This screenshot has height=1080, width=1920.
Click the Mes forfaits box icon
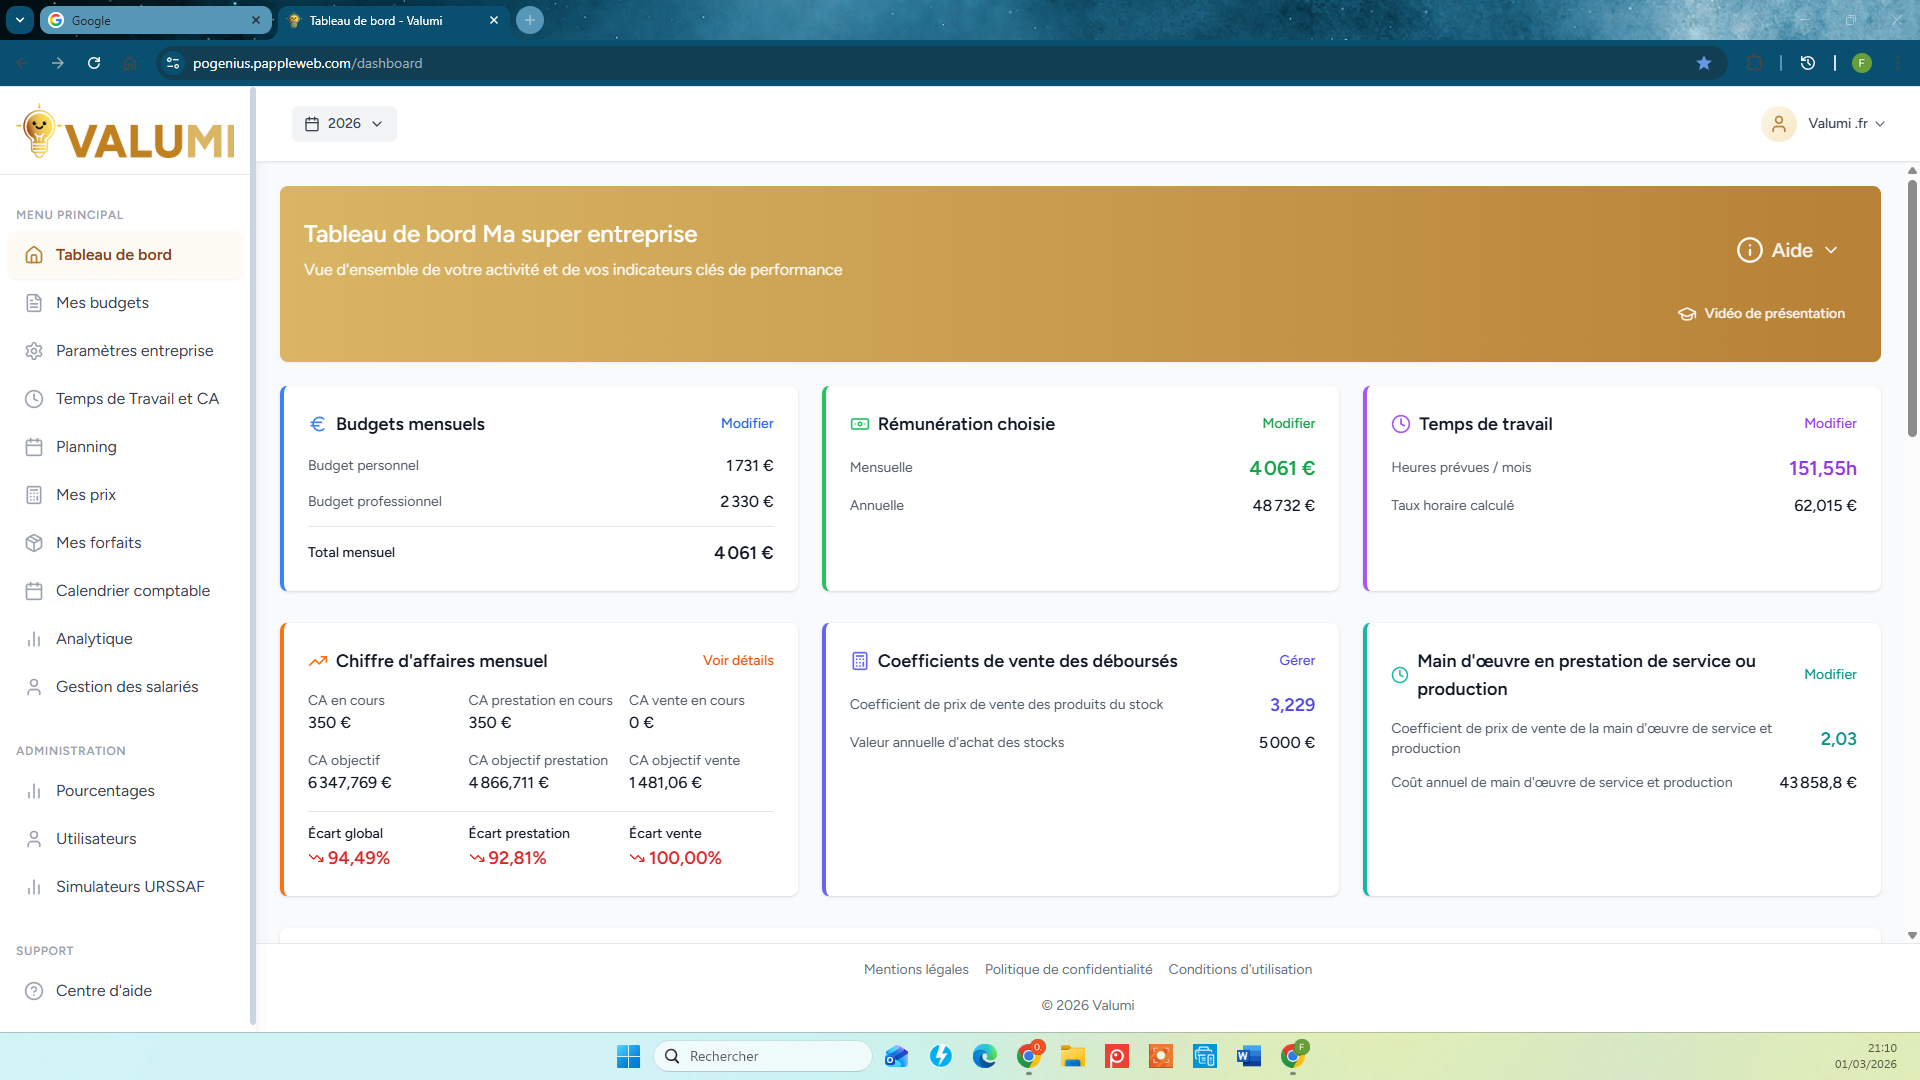(34, 543)
